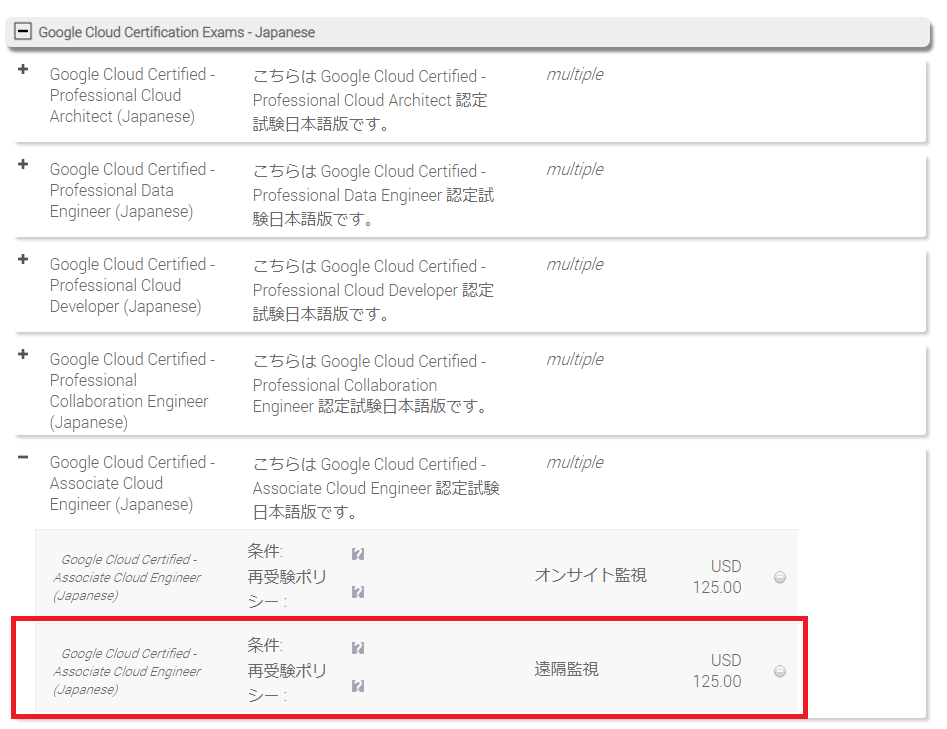Click the Data Engineer 認定試験日本語版 description
Image resolution: width=947 pixels, height=729 pixels.
[x=373, y=195]
